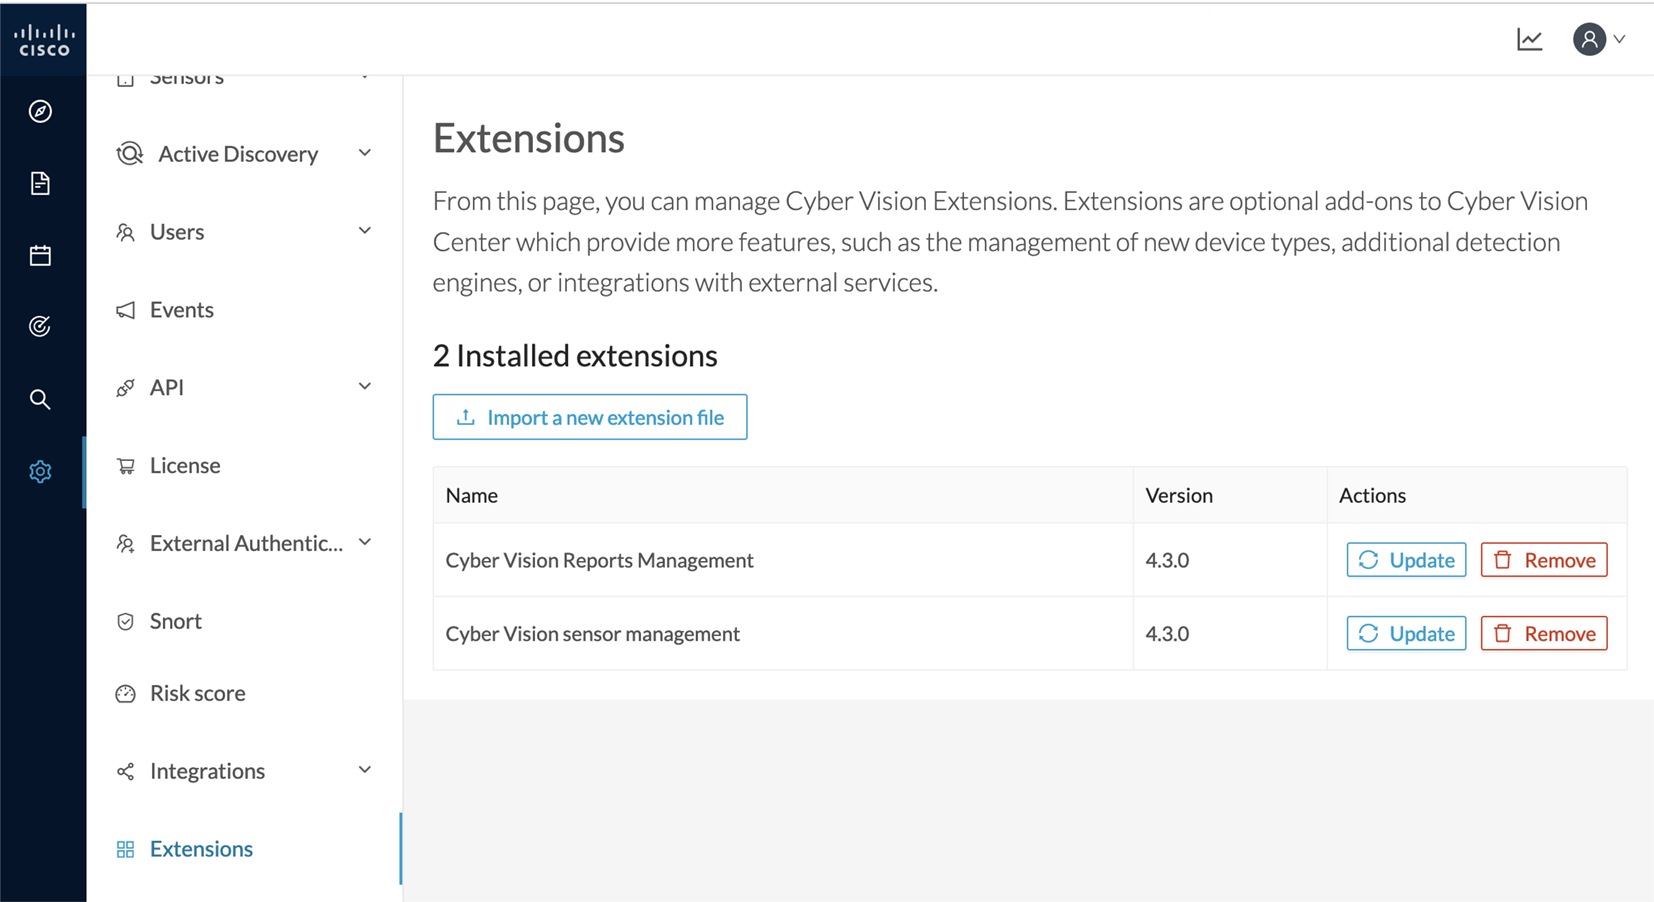Click the Monitor target icon in sidebar

coord(40,326)
